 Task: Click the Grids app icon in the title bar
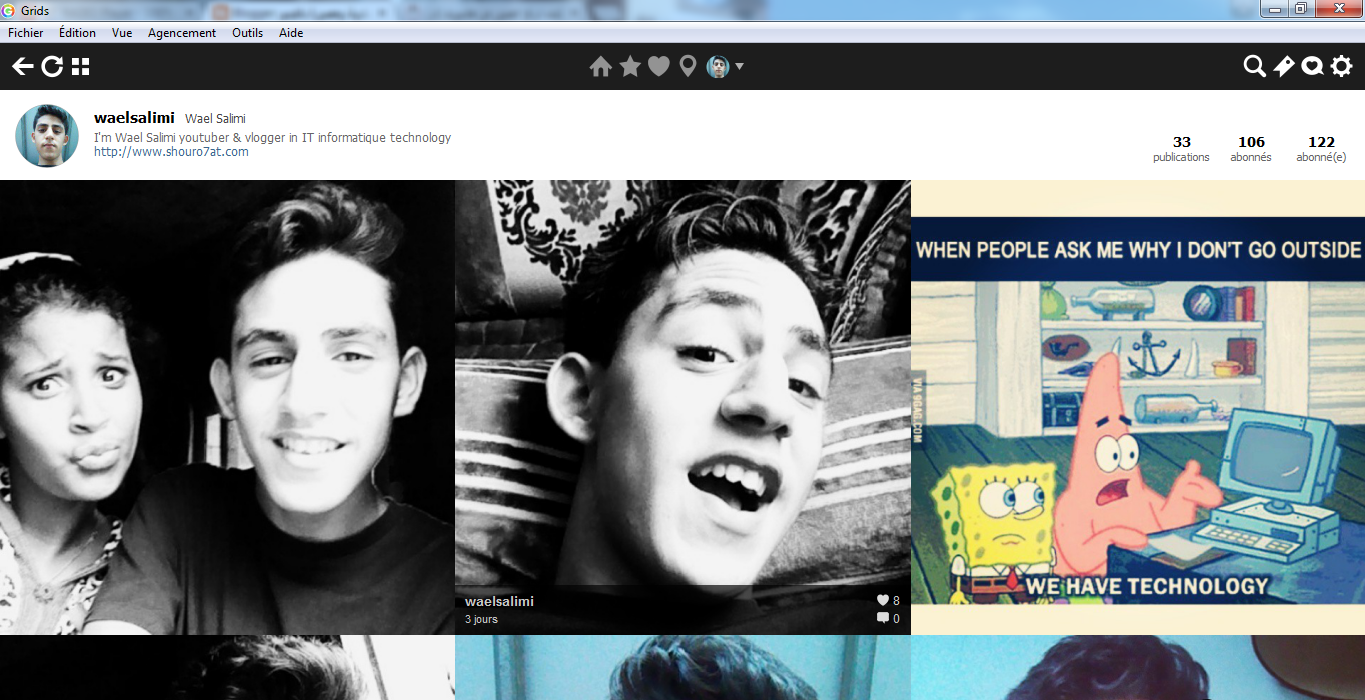[8, 10]
